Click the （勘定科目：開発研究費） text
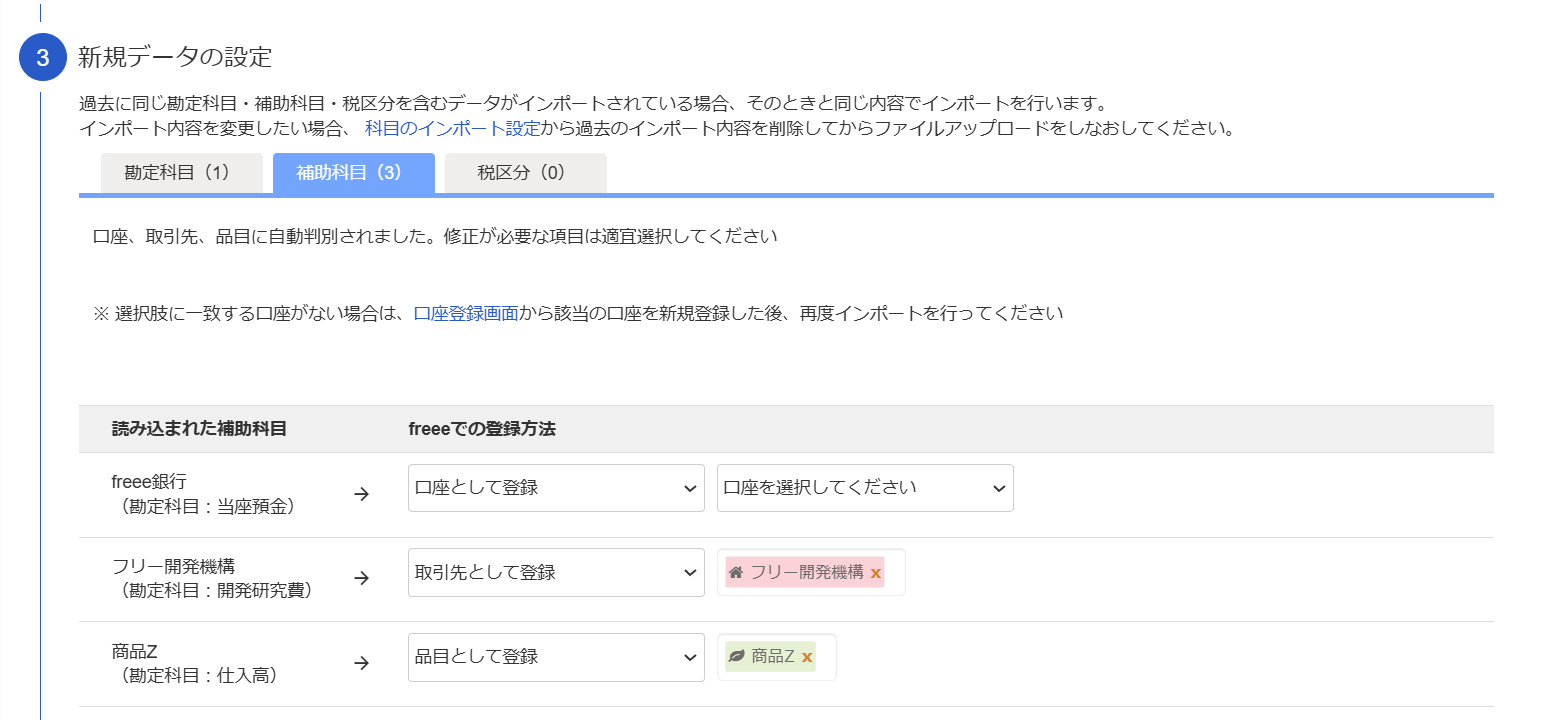This screenshot has width=1556, height=720. [x=216, y=590]
